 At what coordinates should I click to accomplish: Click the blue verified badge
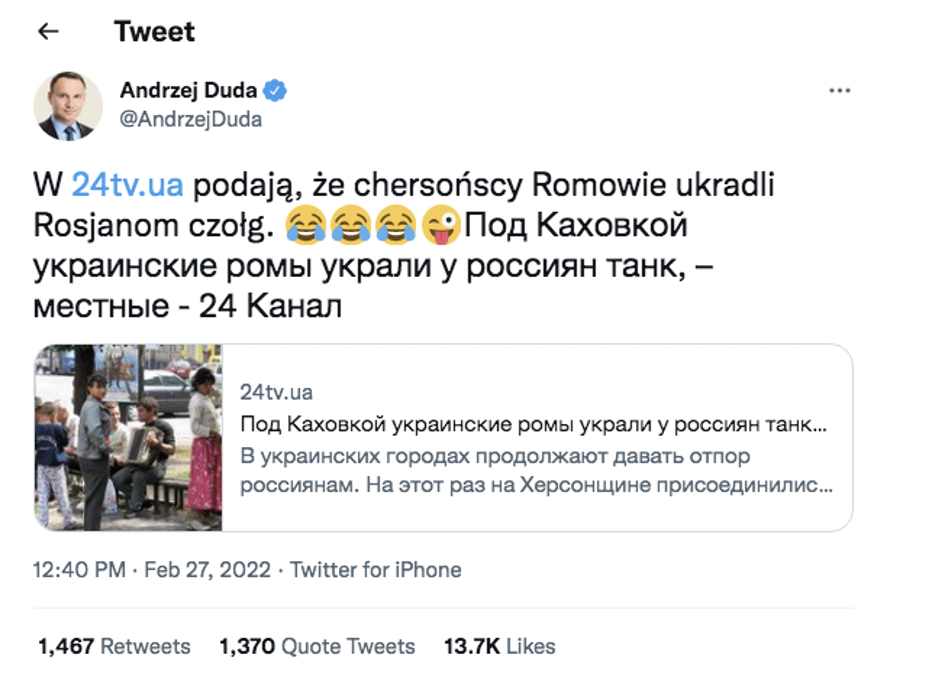[x=276, y=91]
